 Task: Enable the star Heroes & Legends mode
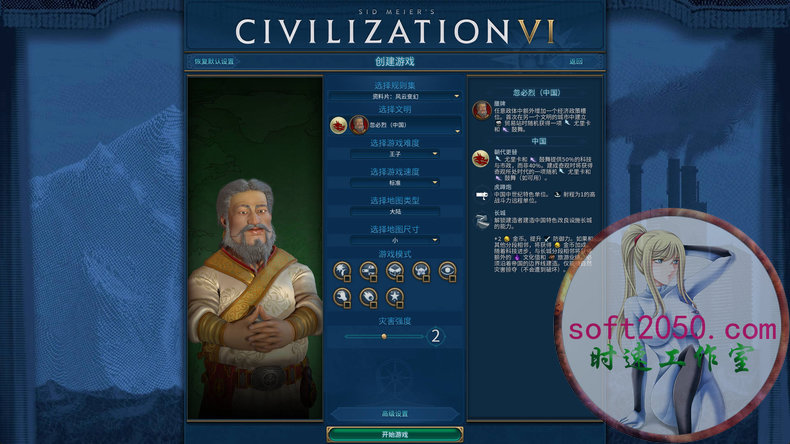pyautogui.click(x=394, y=297)
